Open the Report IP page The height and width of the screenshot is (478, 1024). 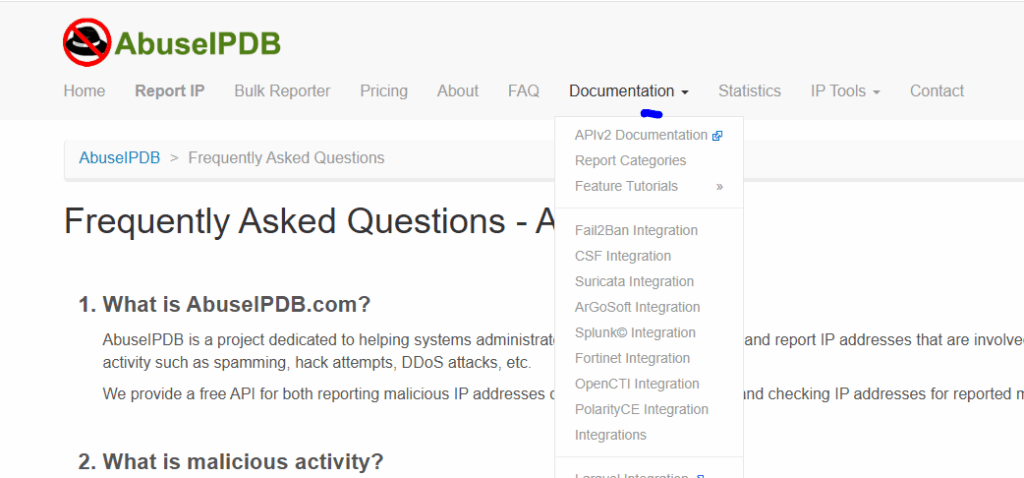pyautogui.click(x=170, y=91)
